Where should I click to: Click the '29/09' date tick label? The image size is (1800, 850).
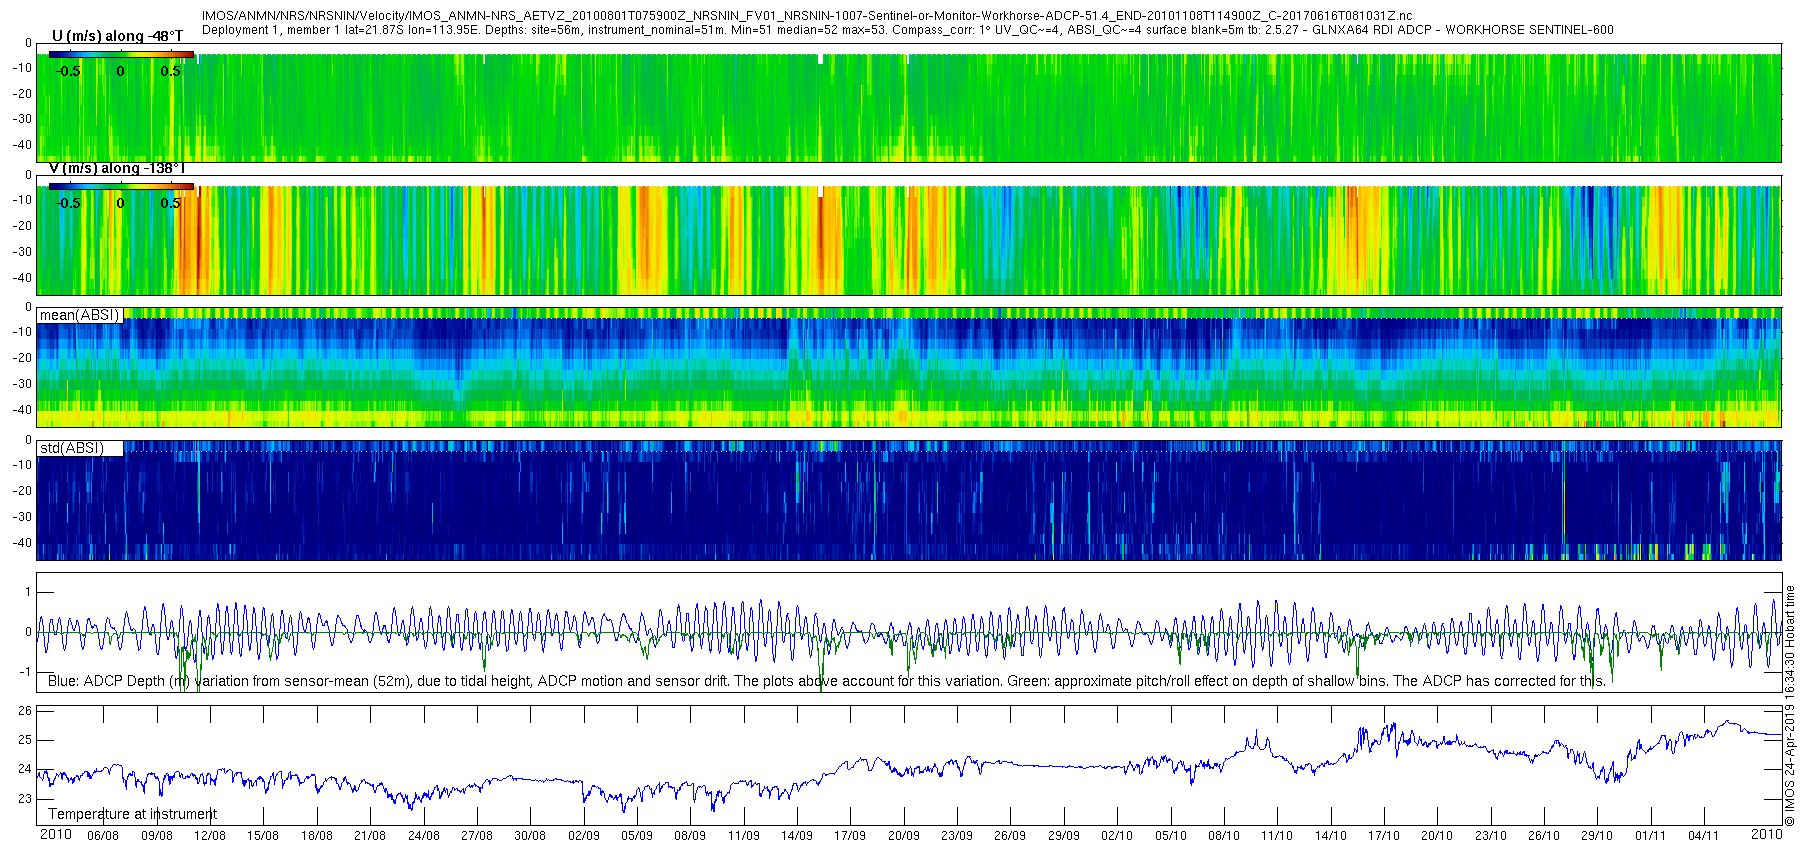click(1064, 836)
